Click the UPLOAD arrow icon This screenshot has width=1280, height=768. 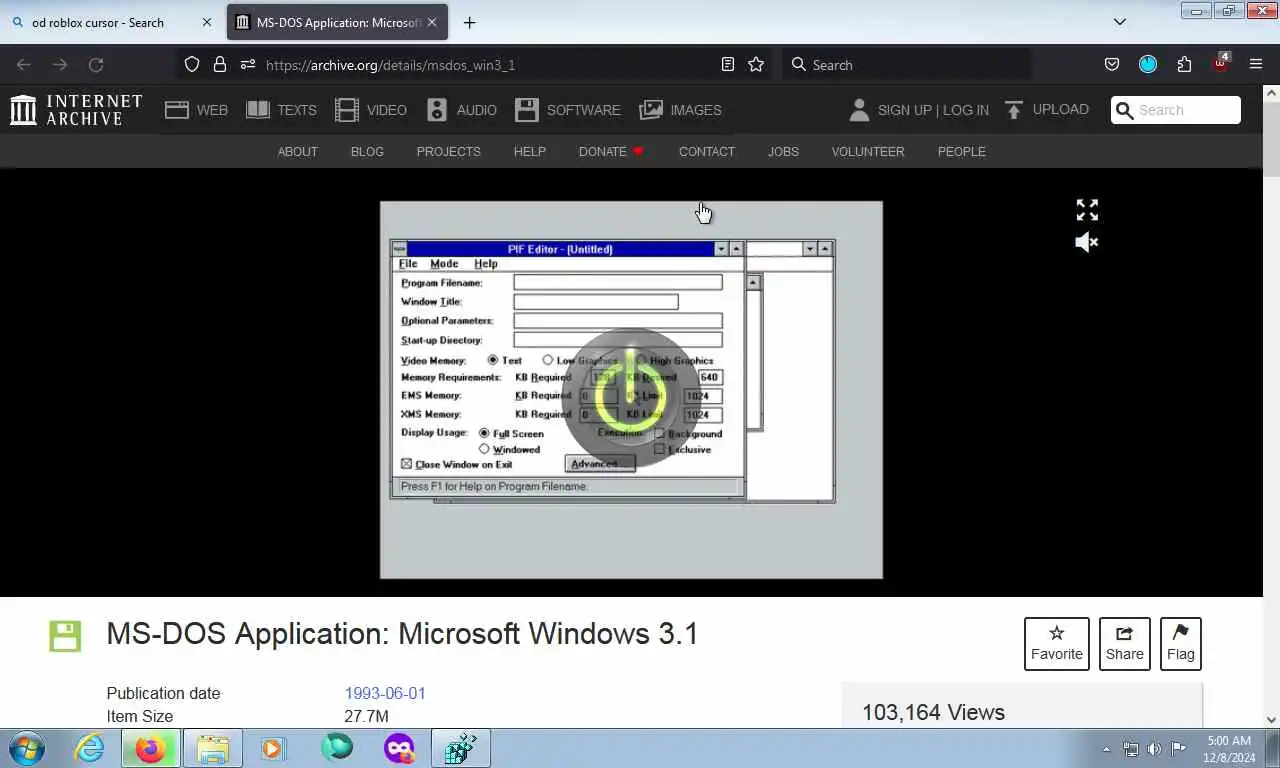click(x=1014, y=110)
